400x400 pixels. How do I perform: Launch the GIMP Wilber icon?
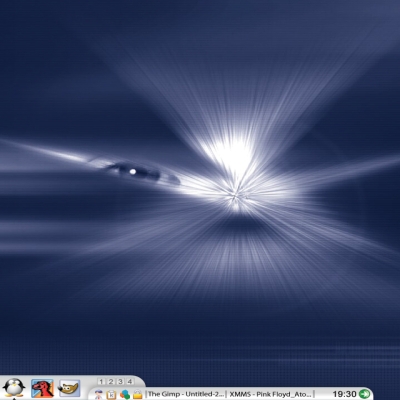pyautogui.click(x=69, y=388)
